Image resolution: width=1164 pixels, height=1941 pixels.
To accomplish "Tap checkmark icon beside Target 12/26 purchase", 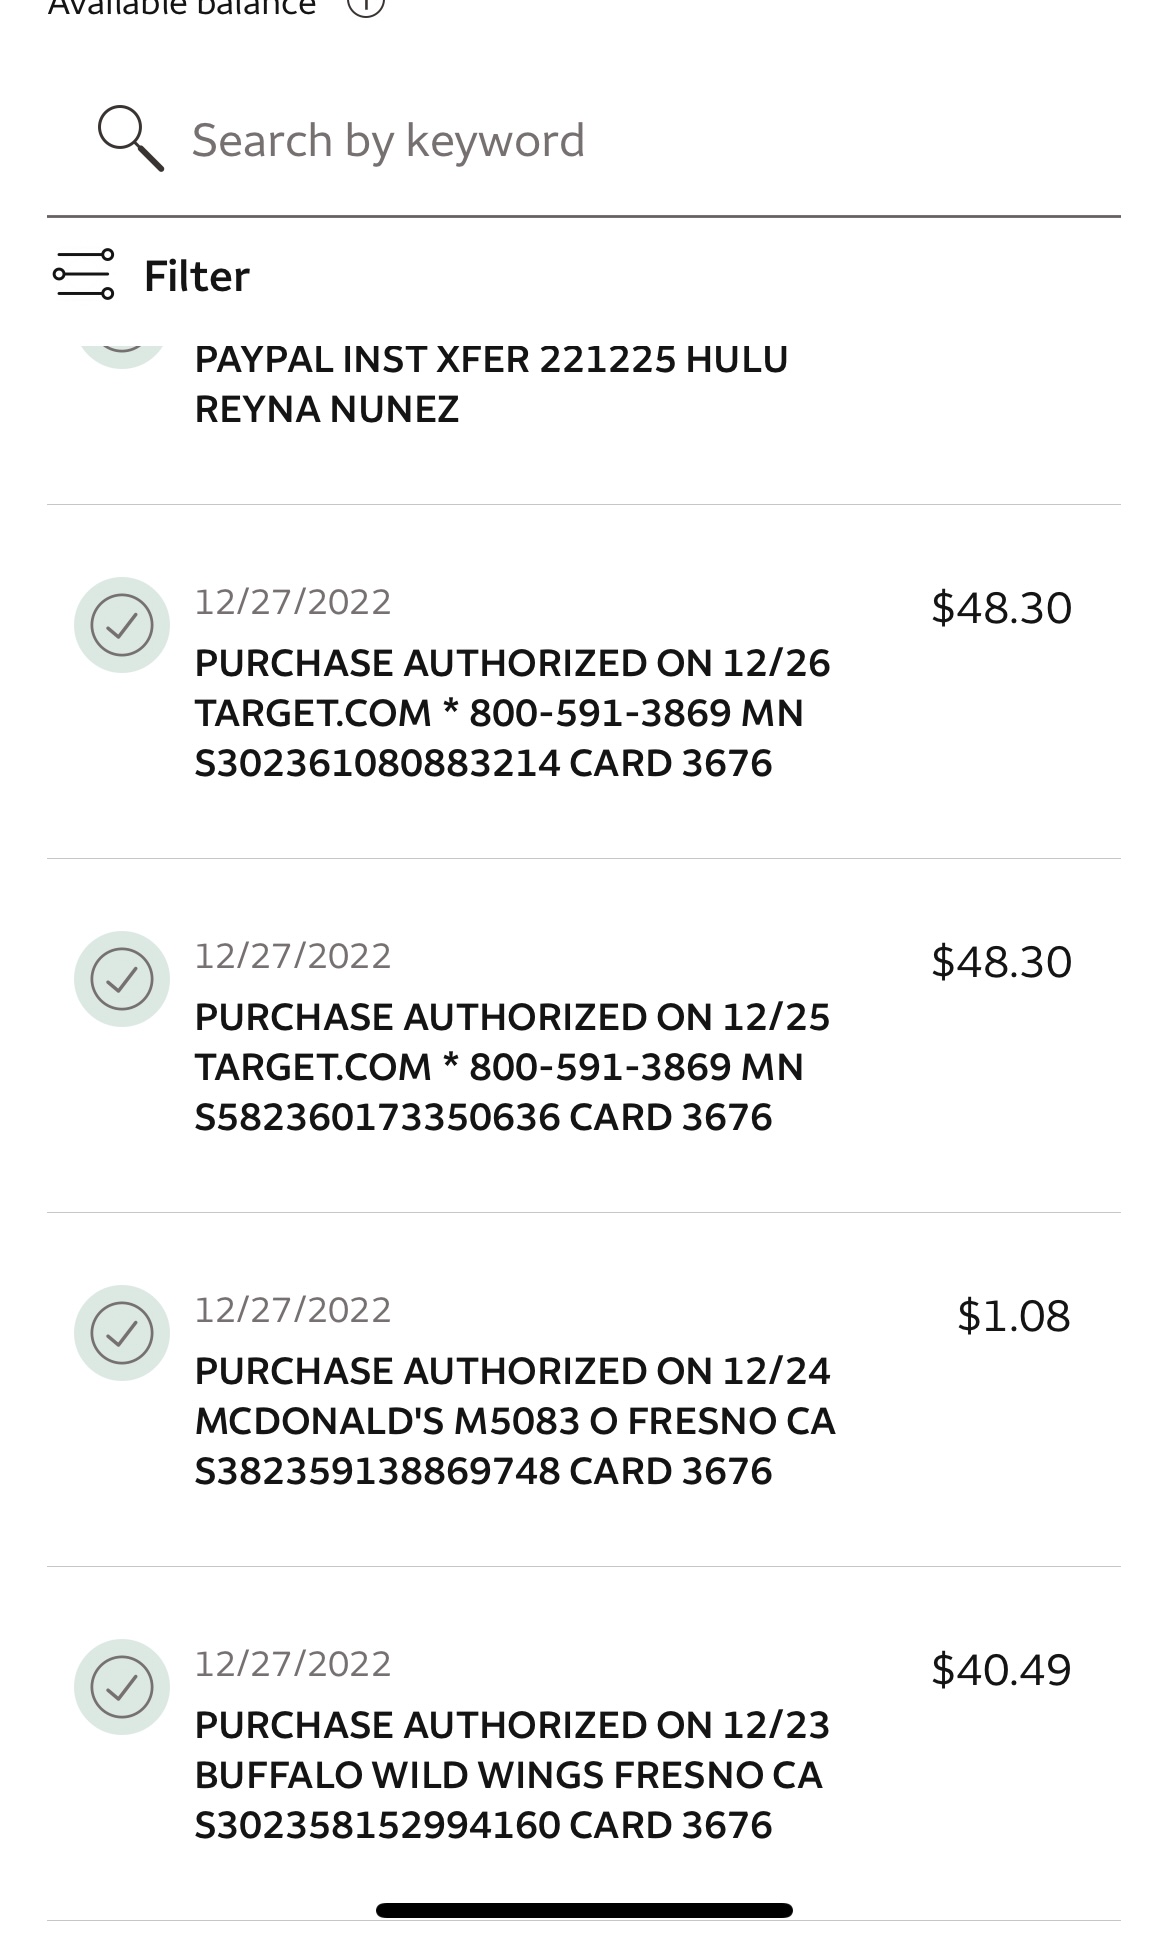I will 122,625.
